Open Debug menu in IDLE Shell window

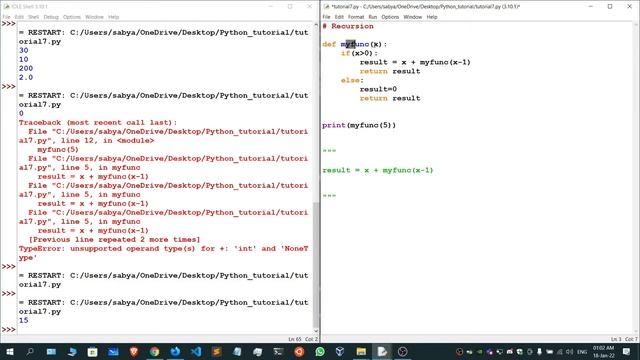[51, 17]
